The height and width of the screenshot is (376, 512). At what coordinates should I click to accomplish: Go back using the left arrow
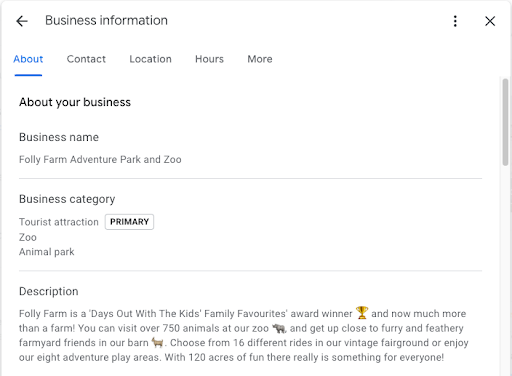click(22, 21)
